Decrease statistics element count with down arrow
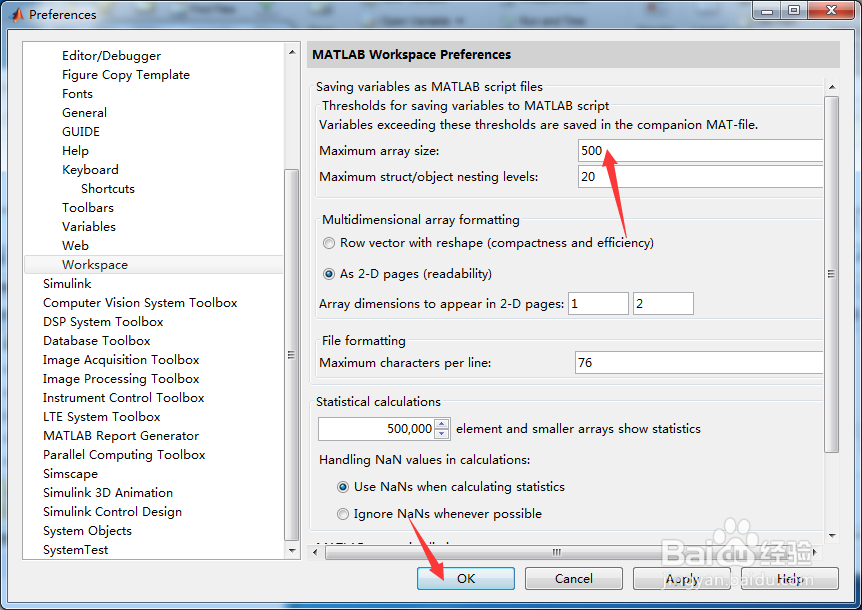 442,434
